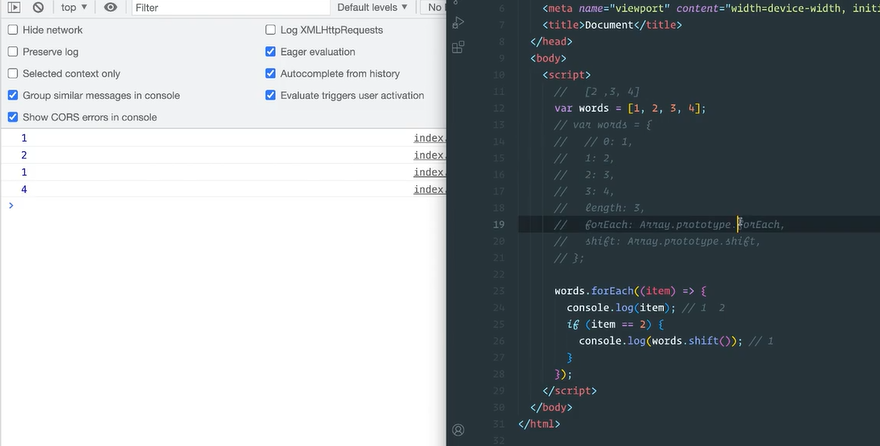Click the var words declaration line
This screenshot has width=880, height=446.
click(630, 108)
